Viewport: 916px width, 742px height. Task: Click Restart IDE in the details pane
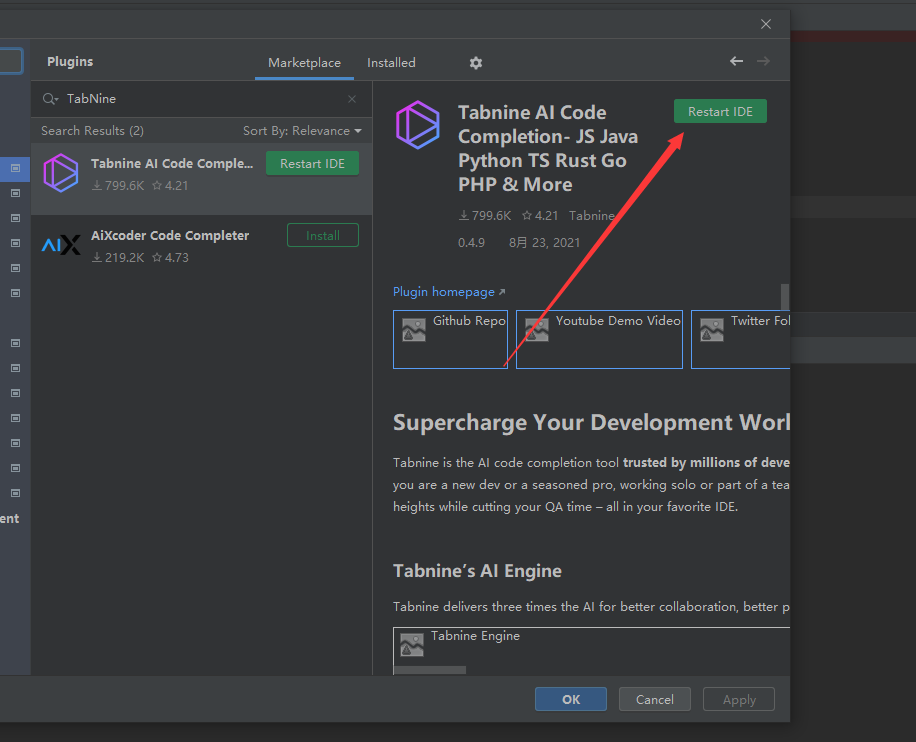pos(720,112)
